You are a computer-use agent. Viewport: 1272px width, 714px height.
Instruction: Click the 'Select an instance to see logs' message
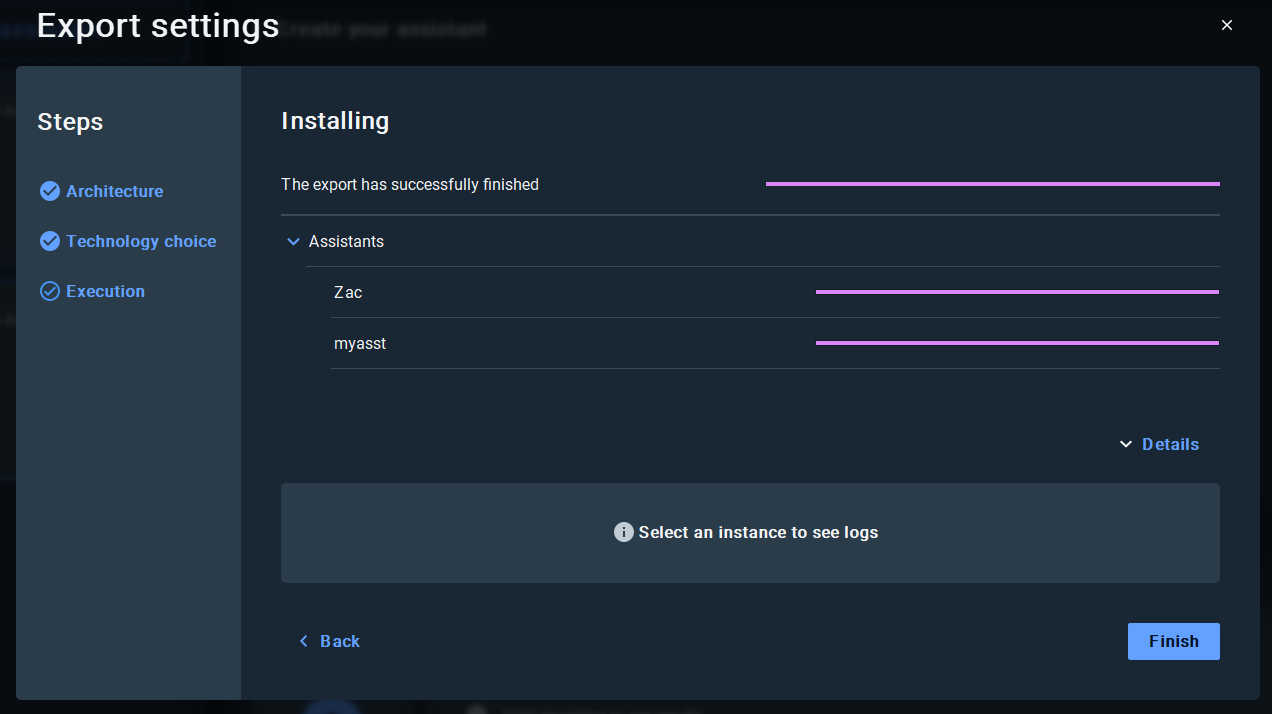(x=758, y=532)
